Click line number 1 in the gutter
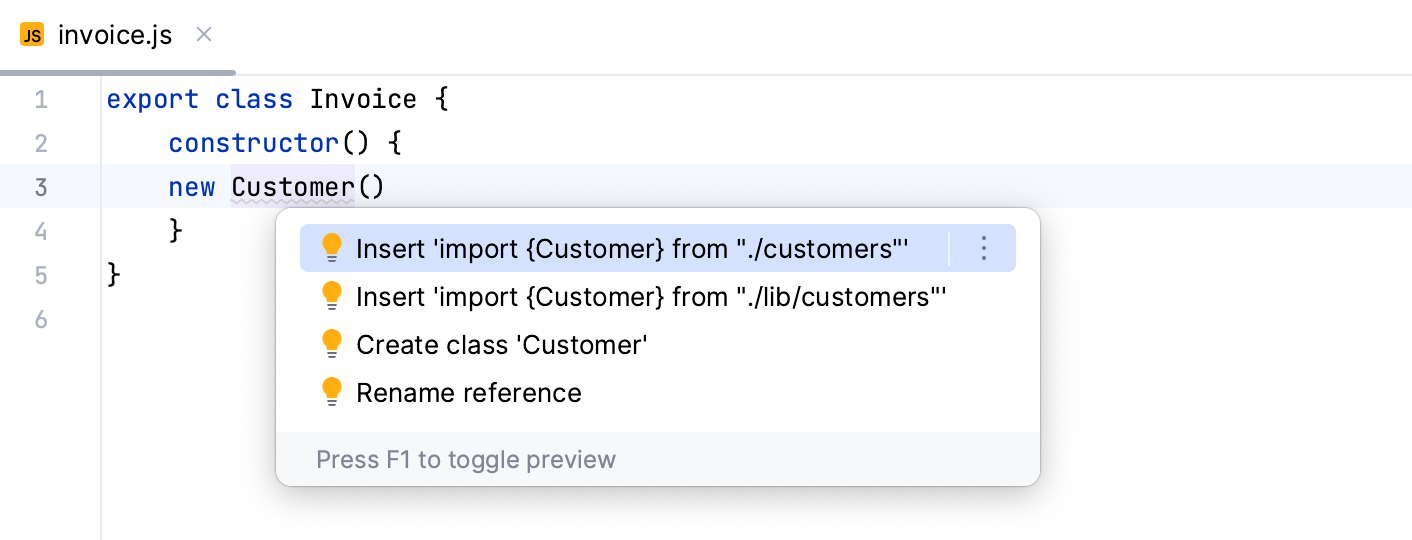 [x=40, y=100]
